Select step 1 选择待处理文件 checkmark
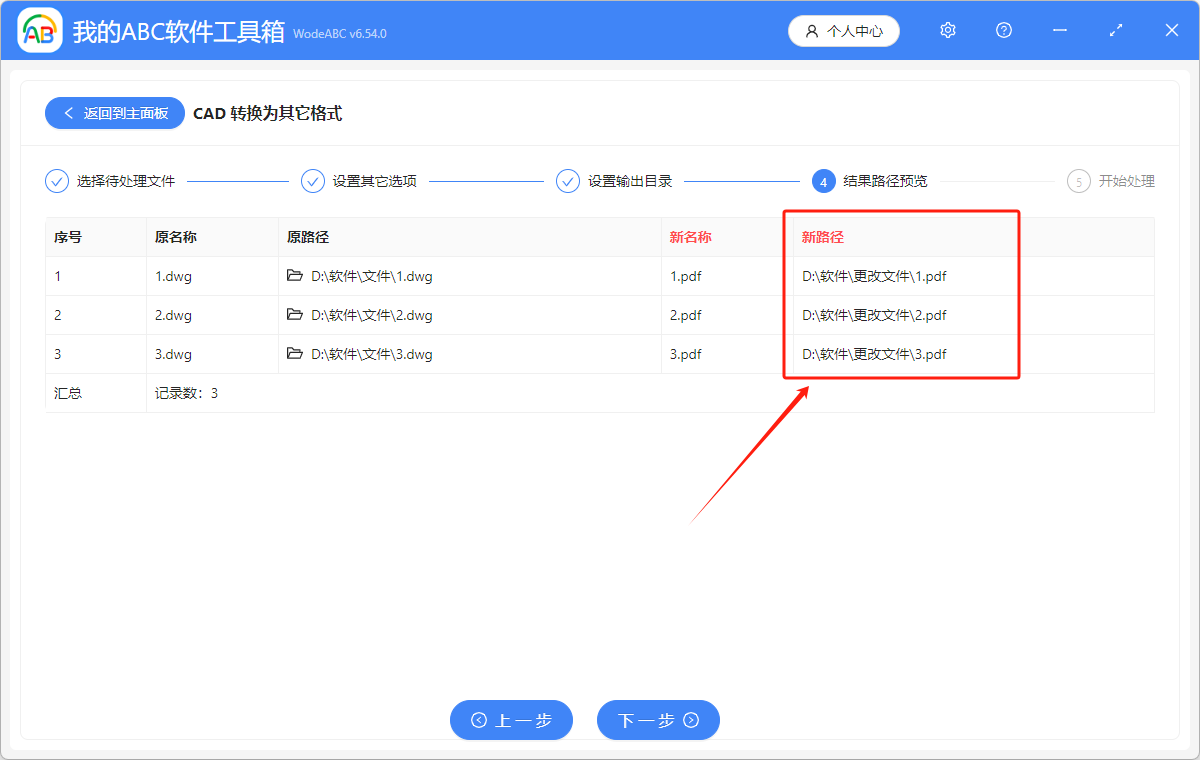The width and height of the screenshot is (1200, 760). point(56,181)
